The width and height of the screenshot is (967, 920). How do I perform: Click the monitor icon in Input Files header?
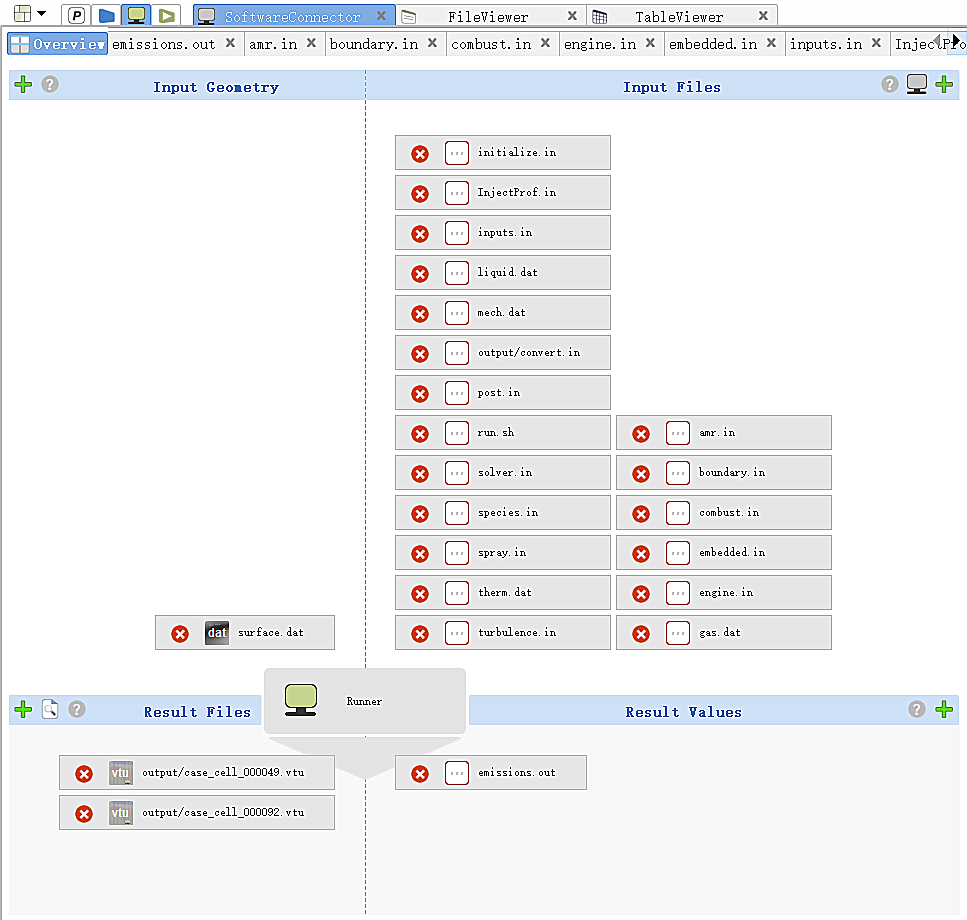tap(916, 85)
